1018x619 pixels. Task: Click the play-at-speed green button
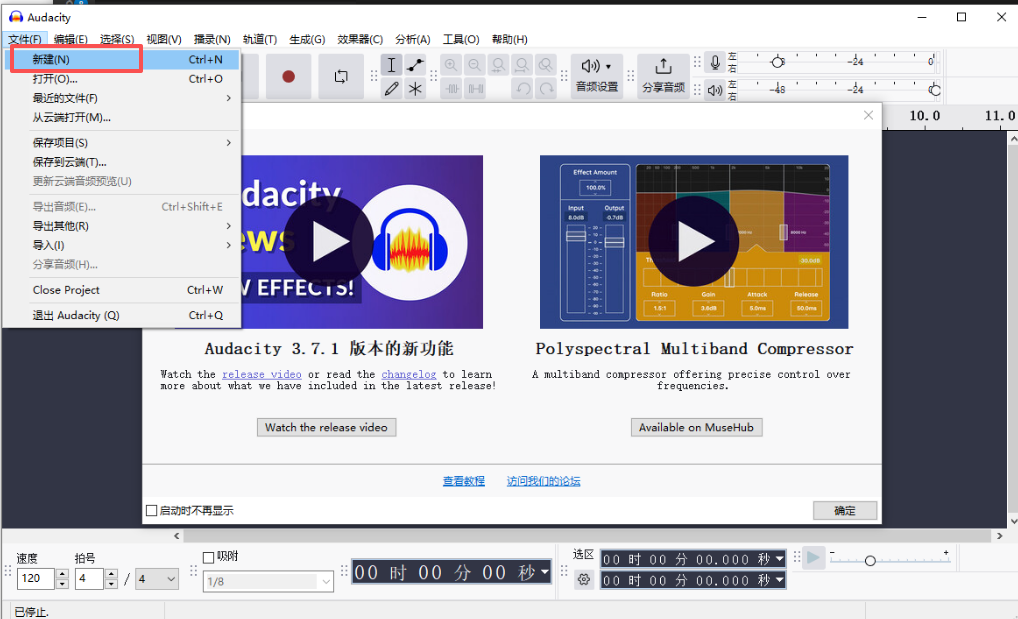pos(813,558)
